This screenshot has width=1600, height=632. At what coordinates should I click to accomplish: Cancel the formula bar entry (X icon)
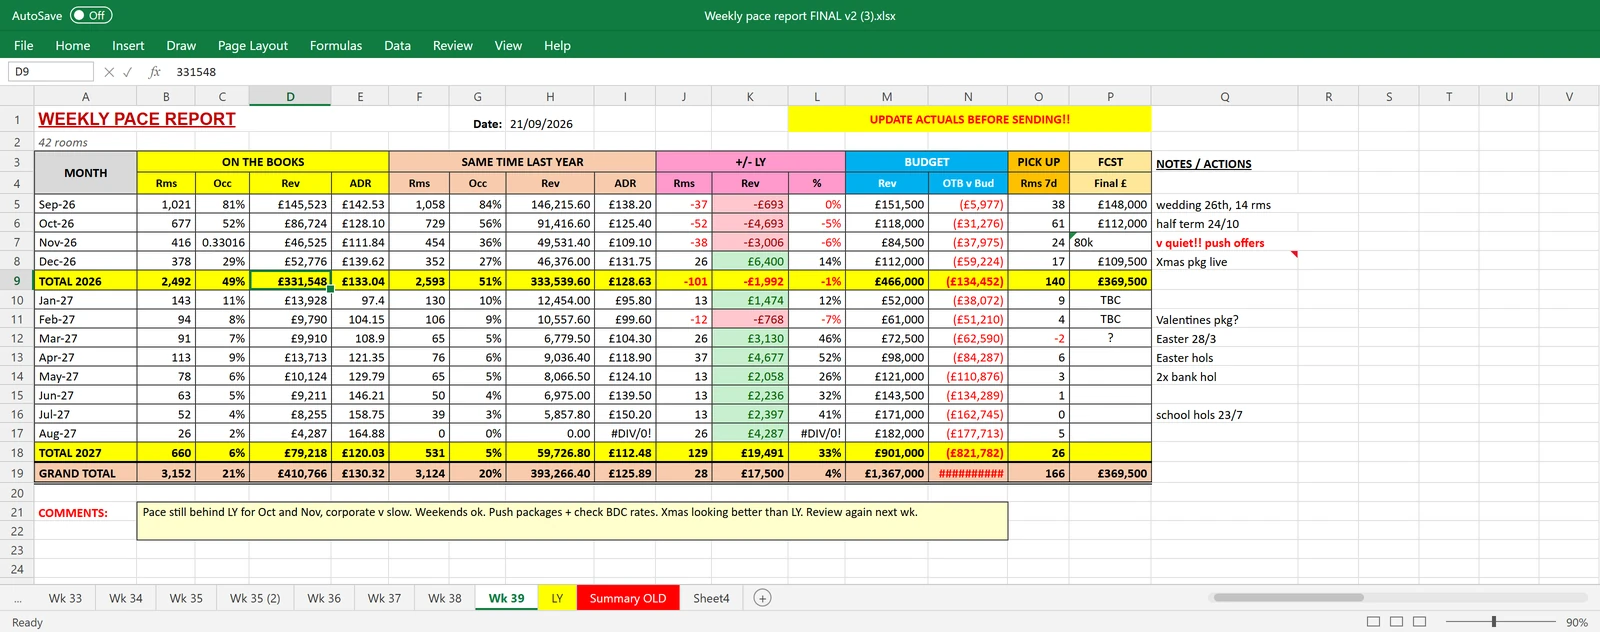coord(109,72)
